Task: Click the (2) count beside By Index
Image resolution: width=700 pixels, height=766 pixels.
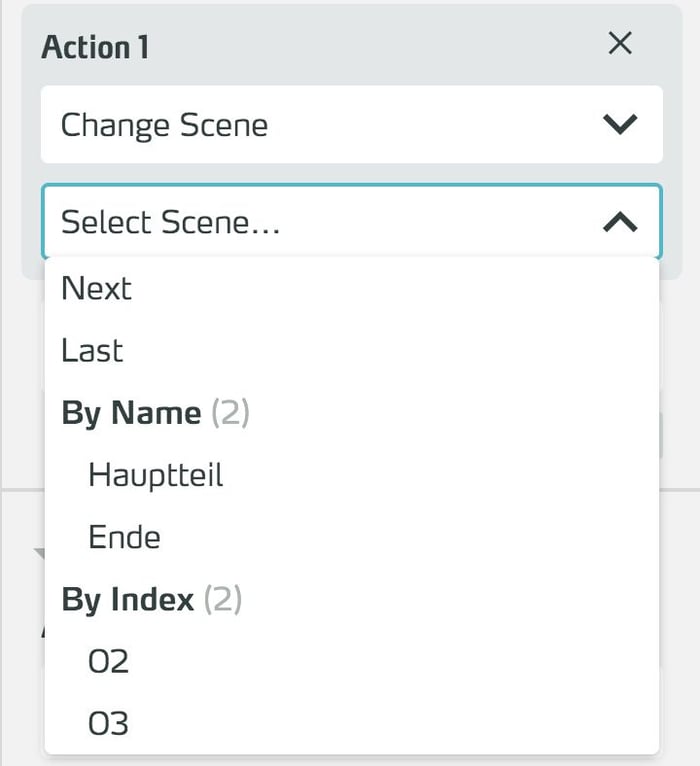Action: (223, 599)
